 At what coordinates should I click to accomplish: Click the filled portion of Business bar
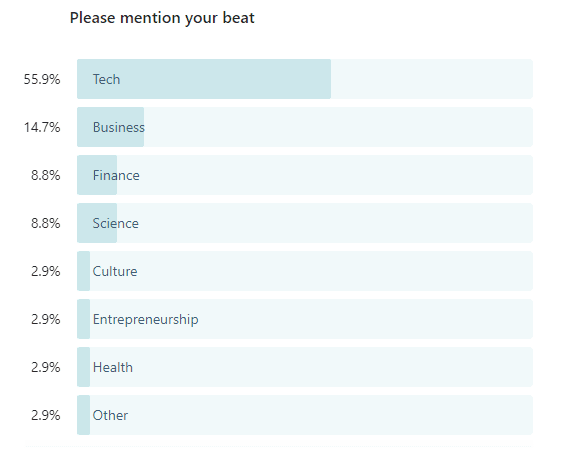[x=110, y=127]
